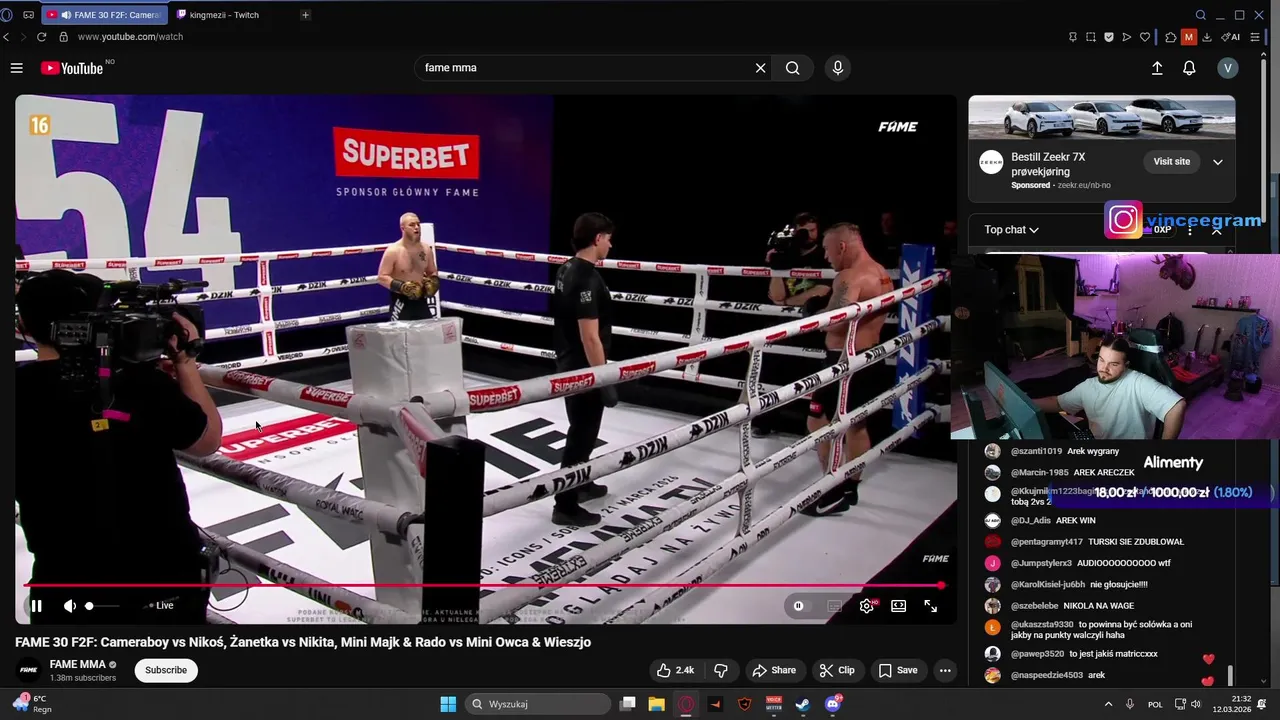Open File Explorer from the taskbar

(657, 704)
